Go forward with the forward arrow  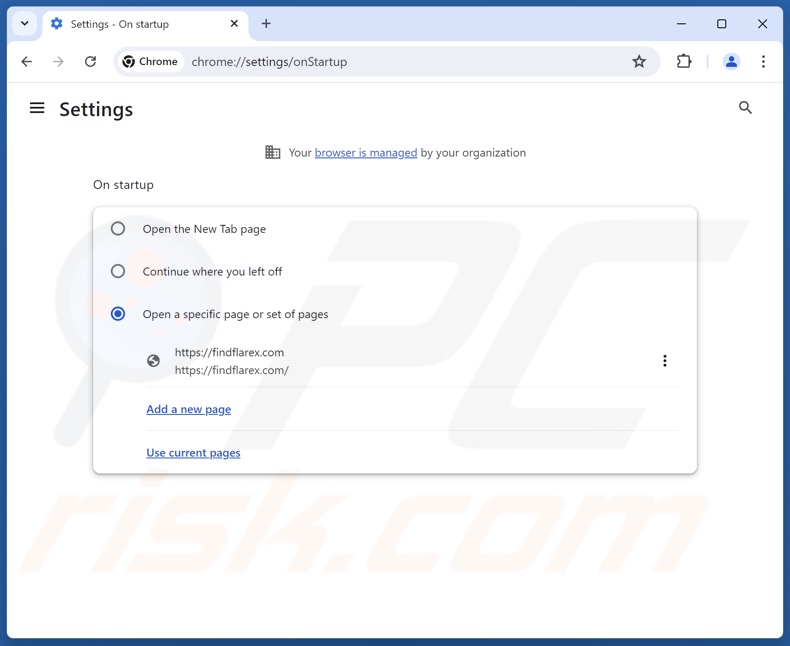point(58,61)
